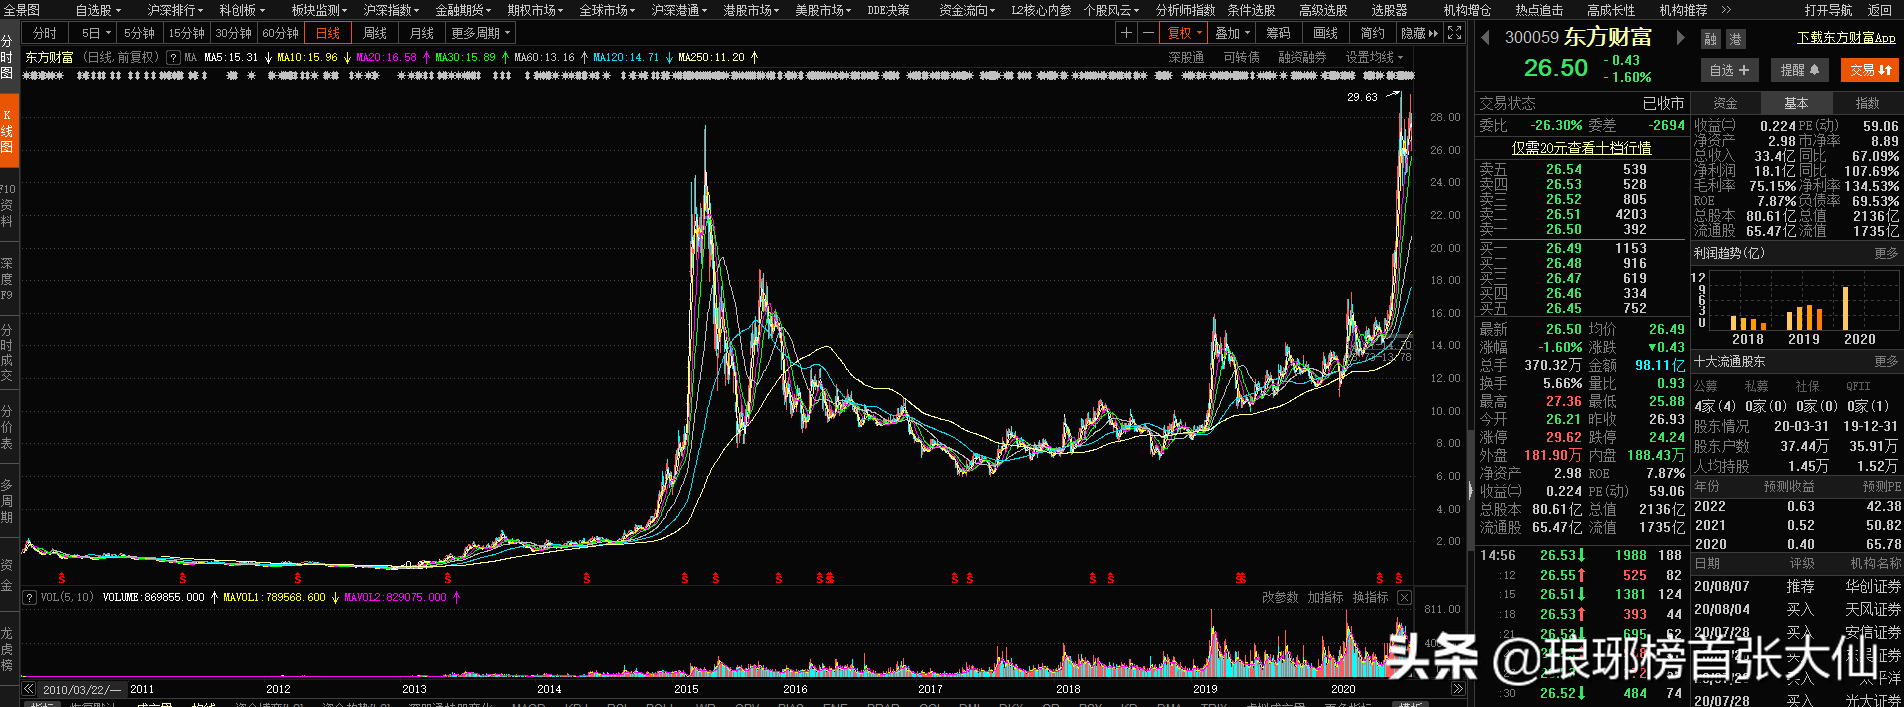
Task: Expand the 更多周期 dropdown
Action: tap(480, 33)
